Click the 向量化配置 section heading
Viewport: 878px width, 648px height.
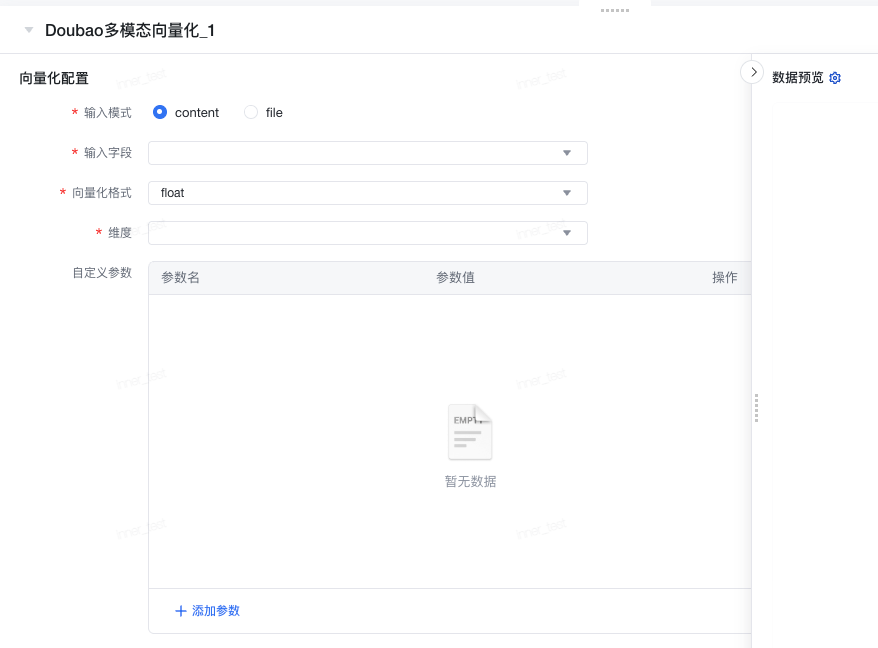(54, 78)
